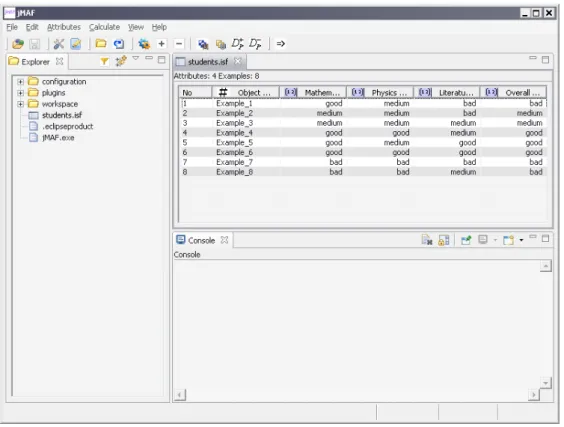Maximize the Explorer panel

[162, 60]
